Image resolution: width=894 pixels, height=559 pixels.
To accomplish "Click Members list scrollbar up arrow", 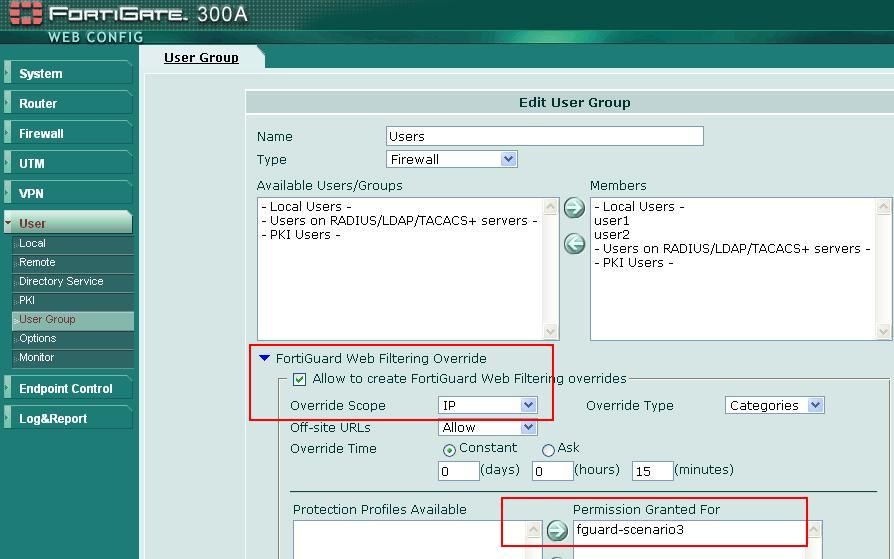I will coord(884,206).
